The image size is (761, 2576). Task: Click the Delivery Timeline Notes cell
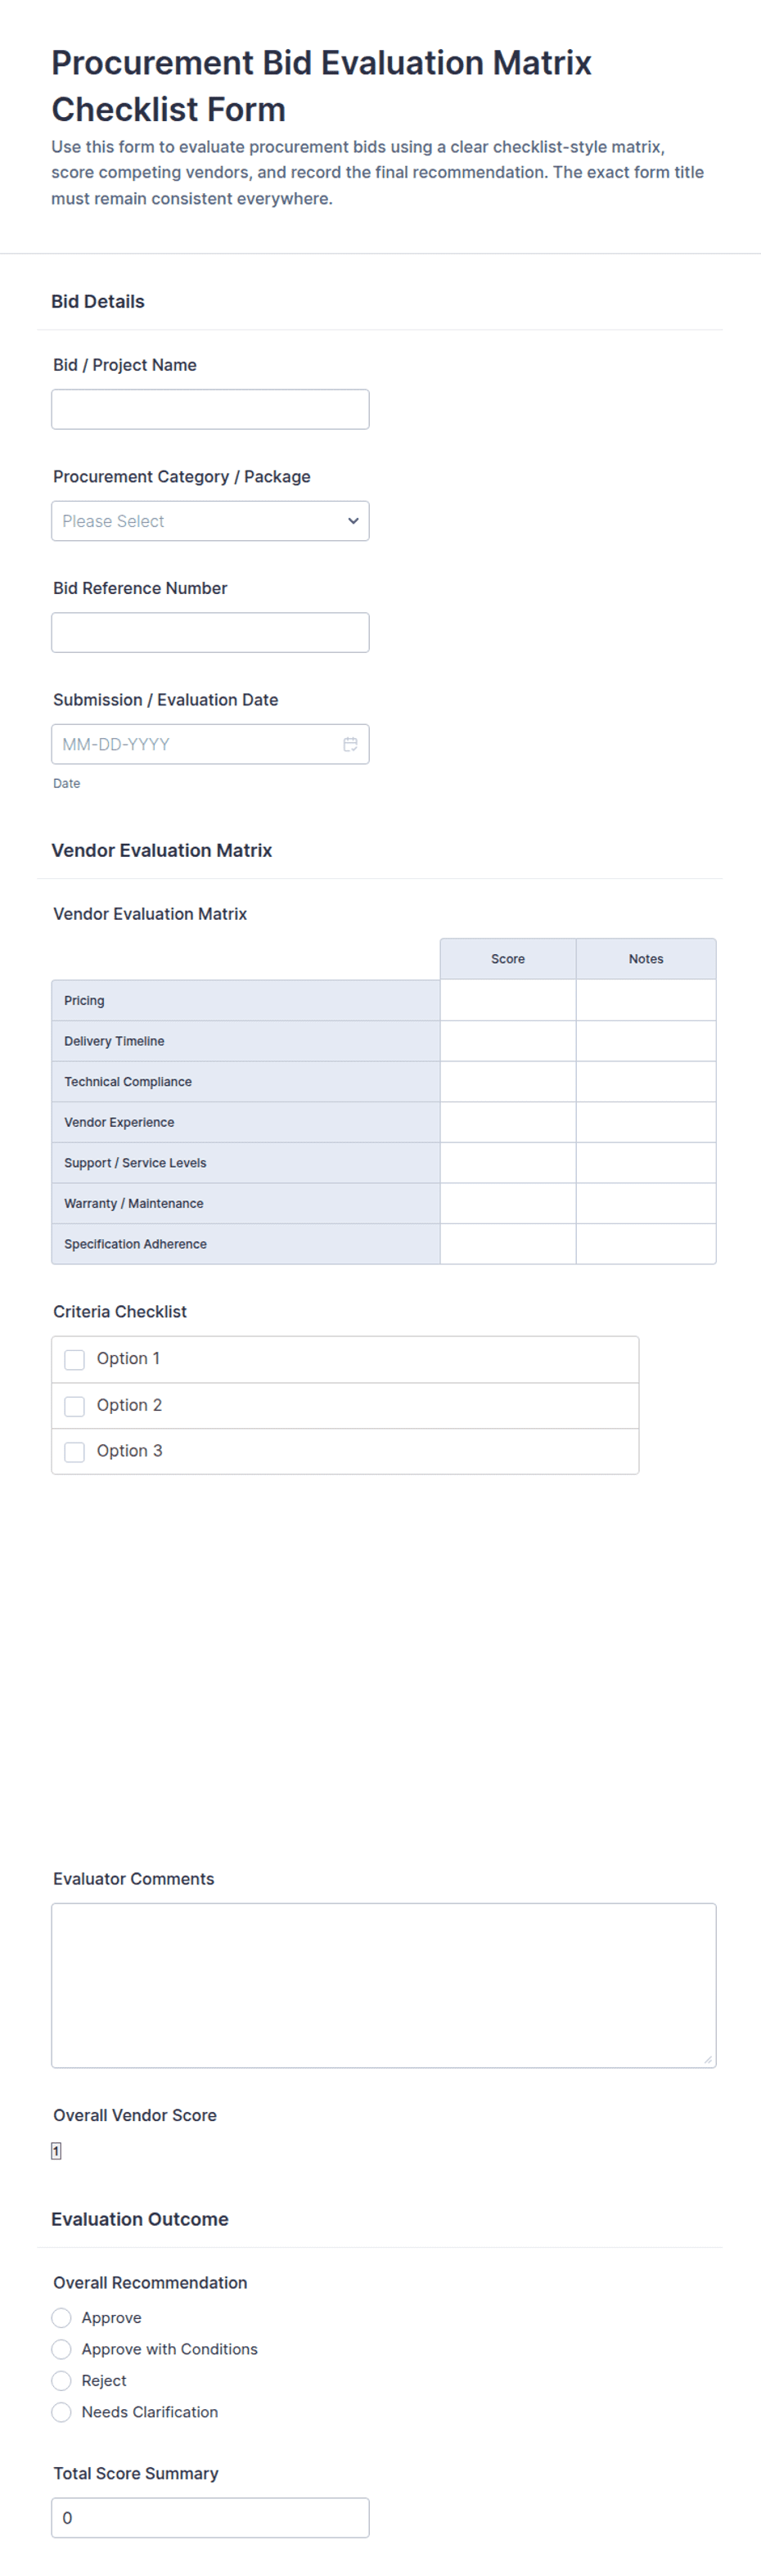(x=646, y=1041)
